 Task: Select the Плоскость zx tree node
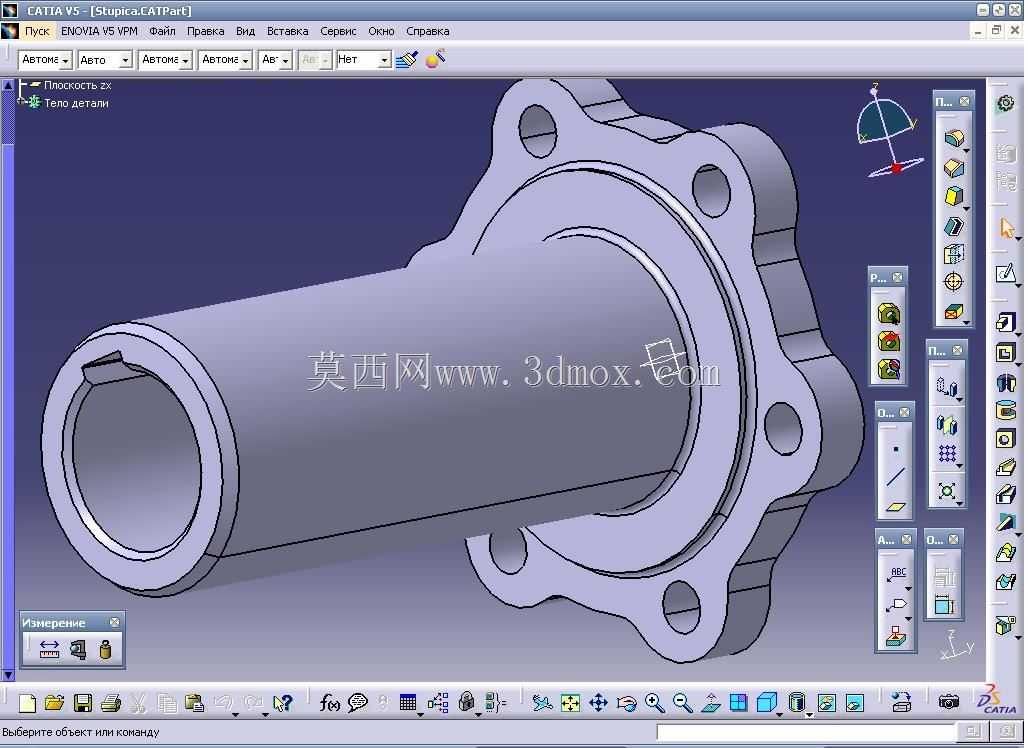(x=77, y=85)
